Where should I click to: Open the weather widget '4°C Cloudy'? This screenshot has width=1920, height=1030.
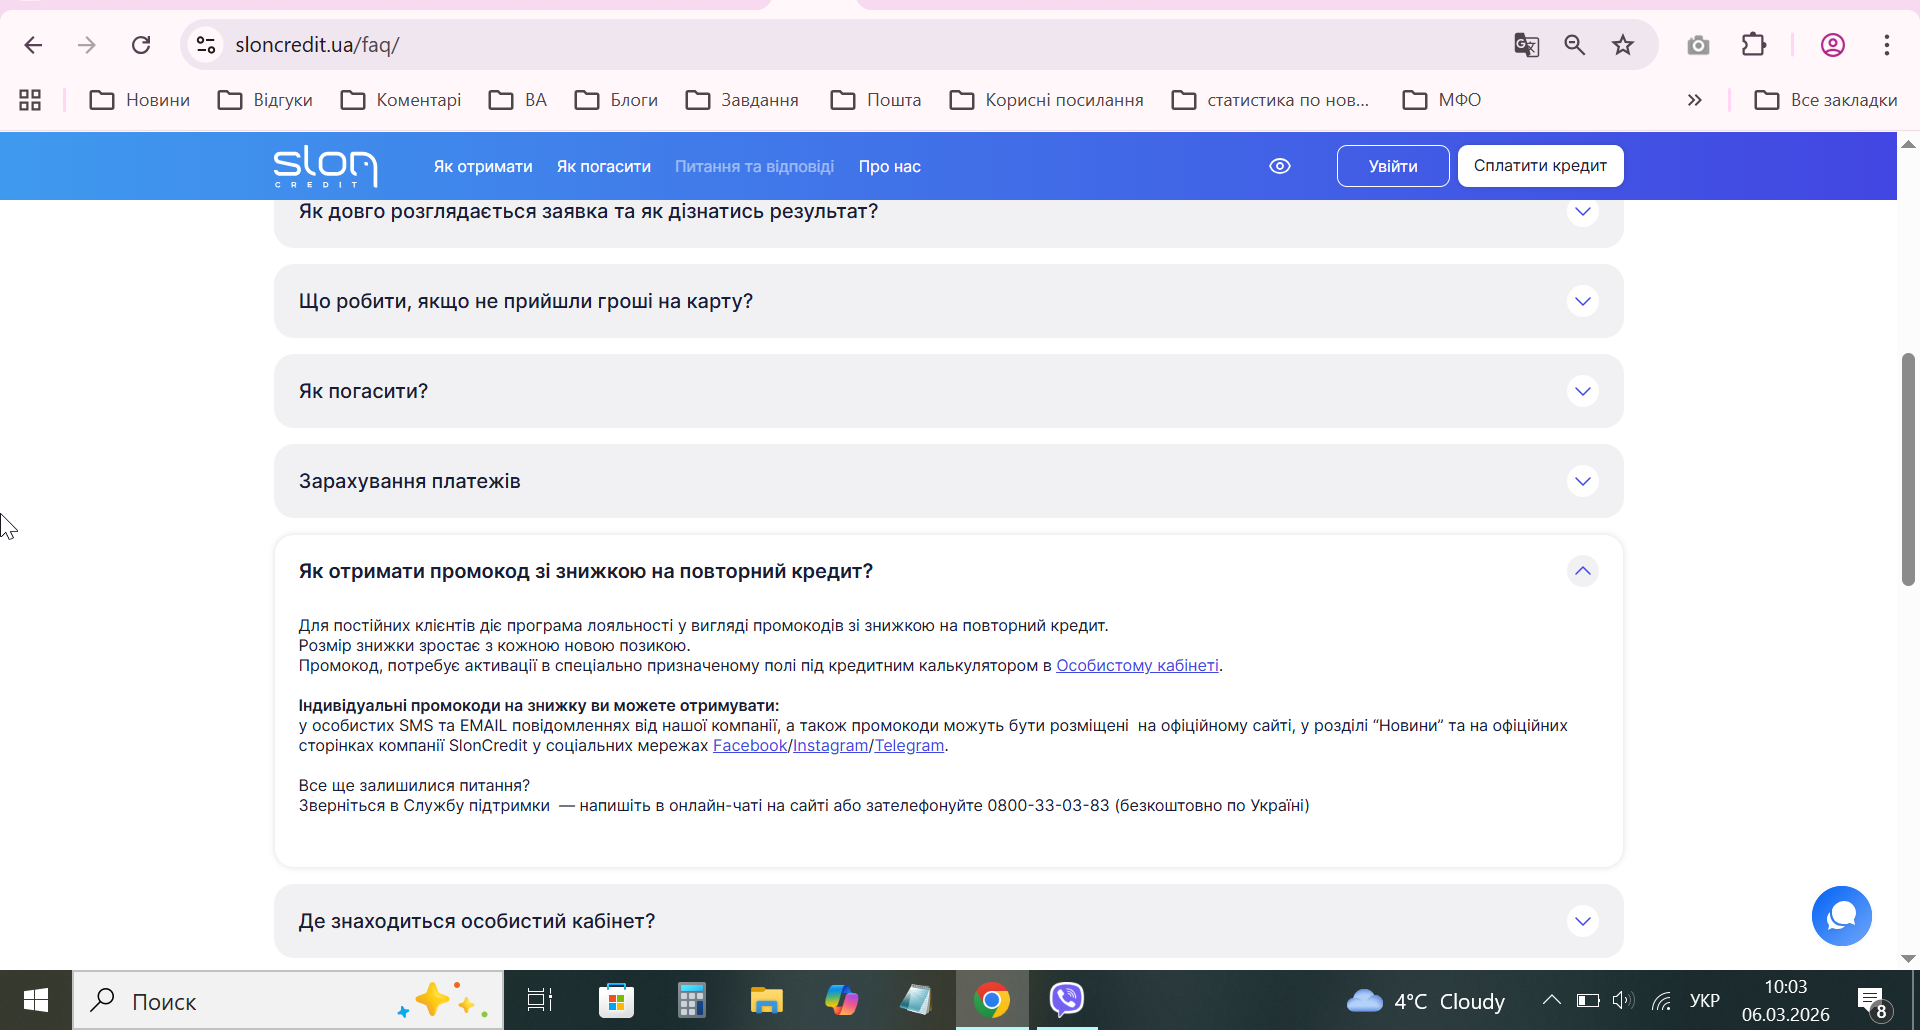(1426, 1000)
